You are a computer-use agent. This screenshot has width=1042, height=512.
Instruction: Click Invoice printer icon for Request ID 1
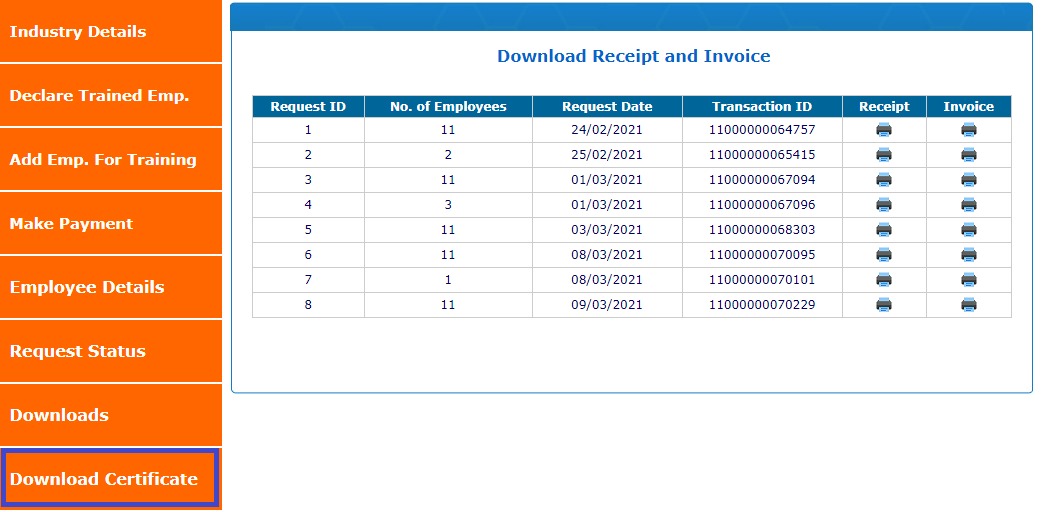click(968, 130)
